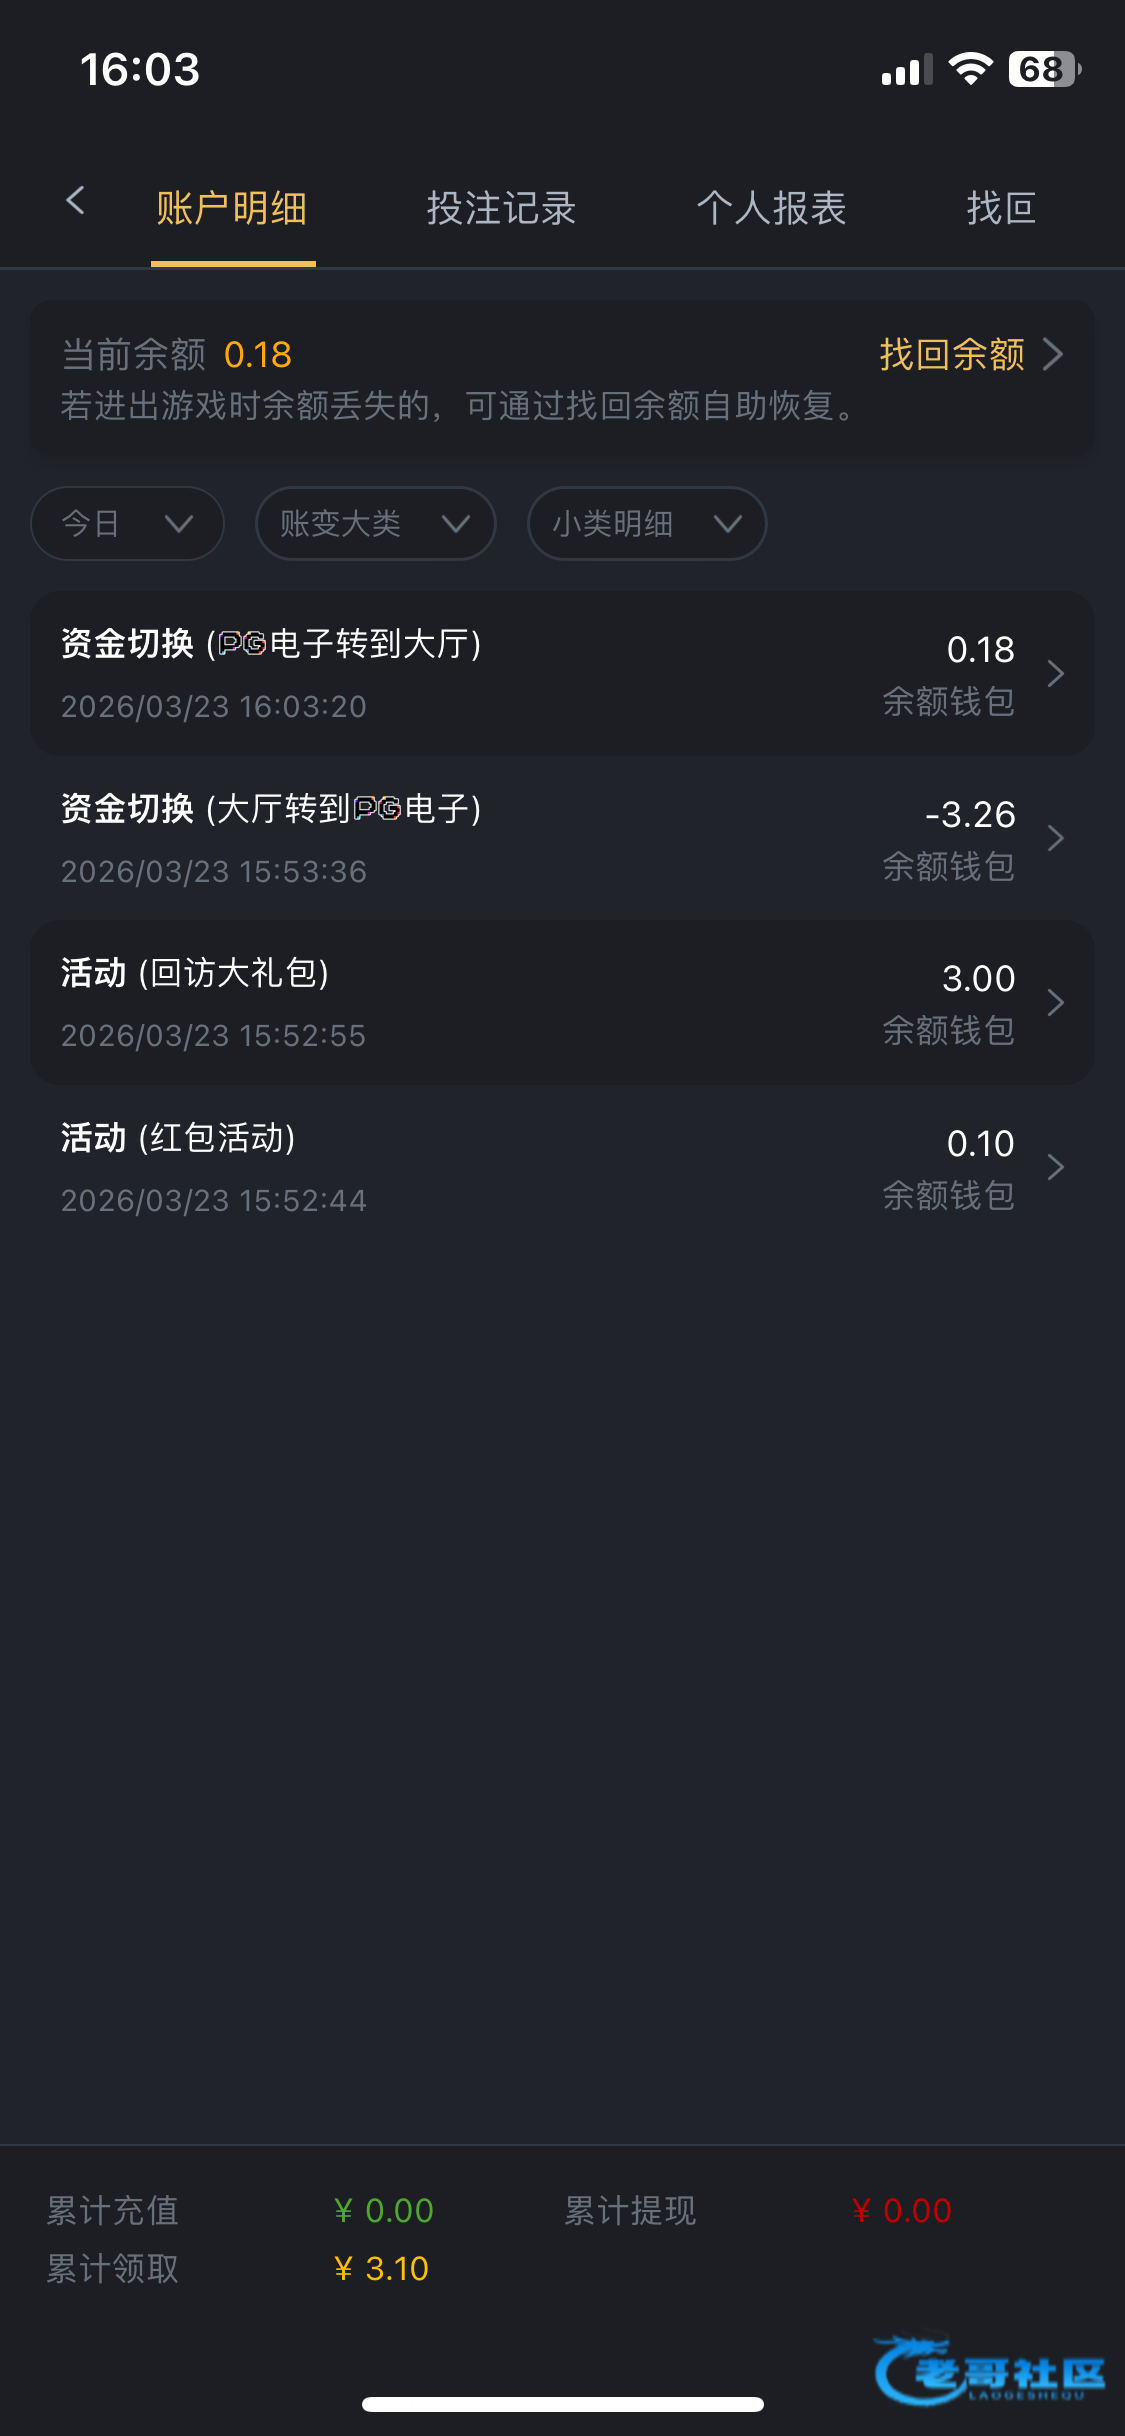Tap the battery indicator in status bar
Image resolution: width=1125 pixels, height=2436 pixels.
tap(1044, 69)
